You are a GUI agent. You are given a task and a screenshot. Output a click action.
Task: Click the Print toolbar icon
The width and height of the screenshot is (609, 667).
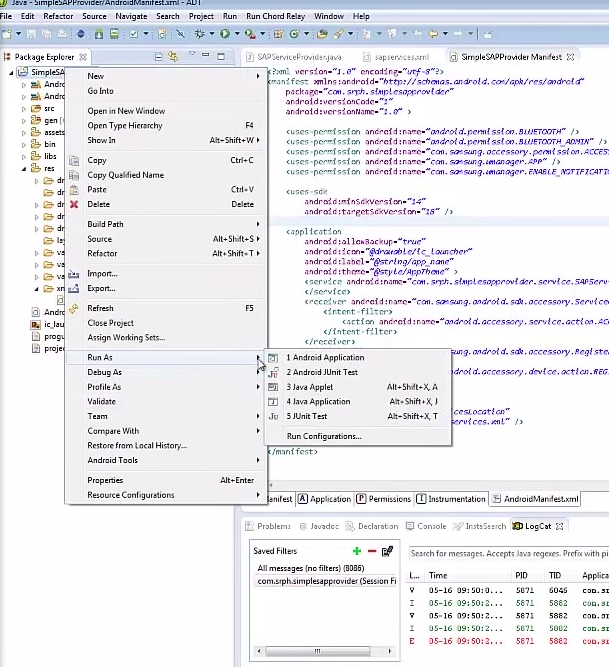62,34
